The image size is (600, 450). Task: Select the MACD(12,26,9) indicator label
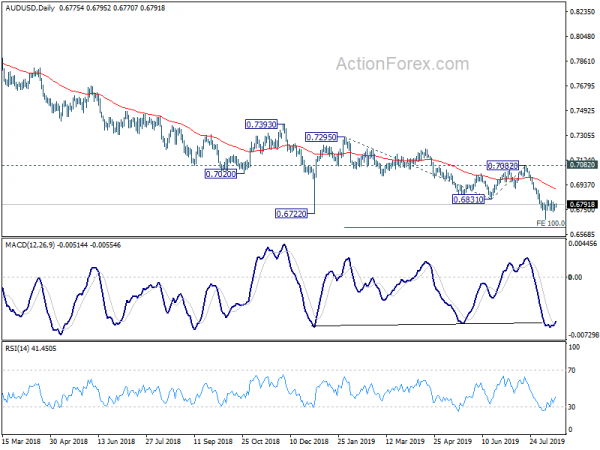30,245
